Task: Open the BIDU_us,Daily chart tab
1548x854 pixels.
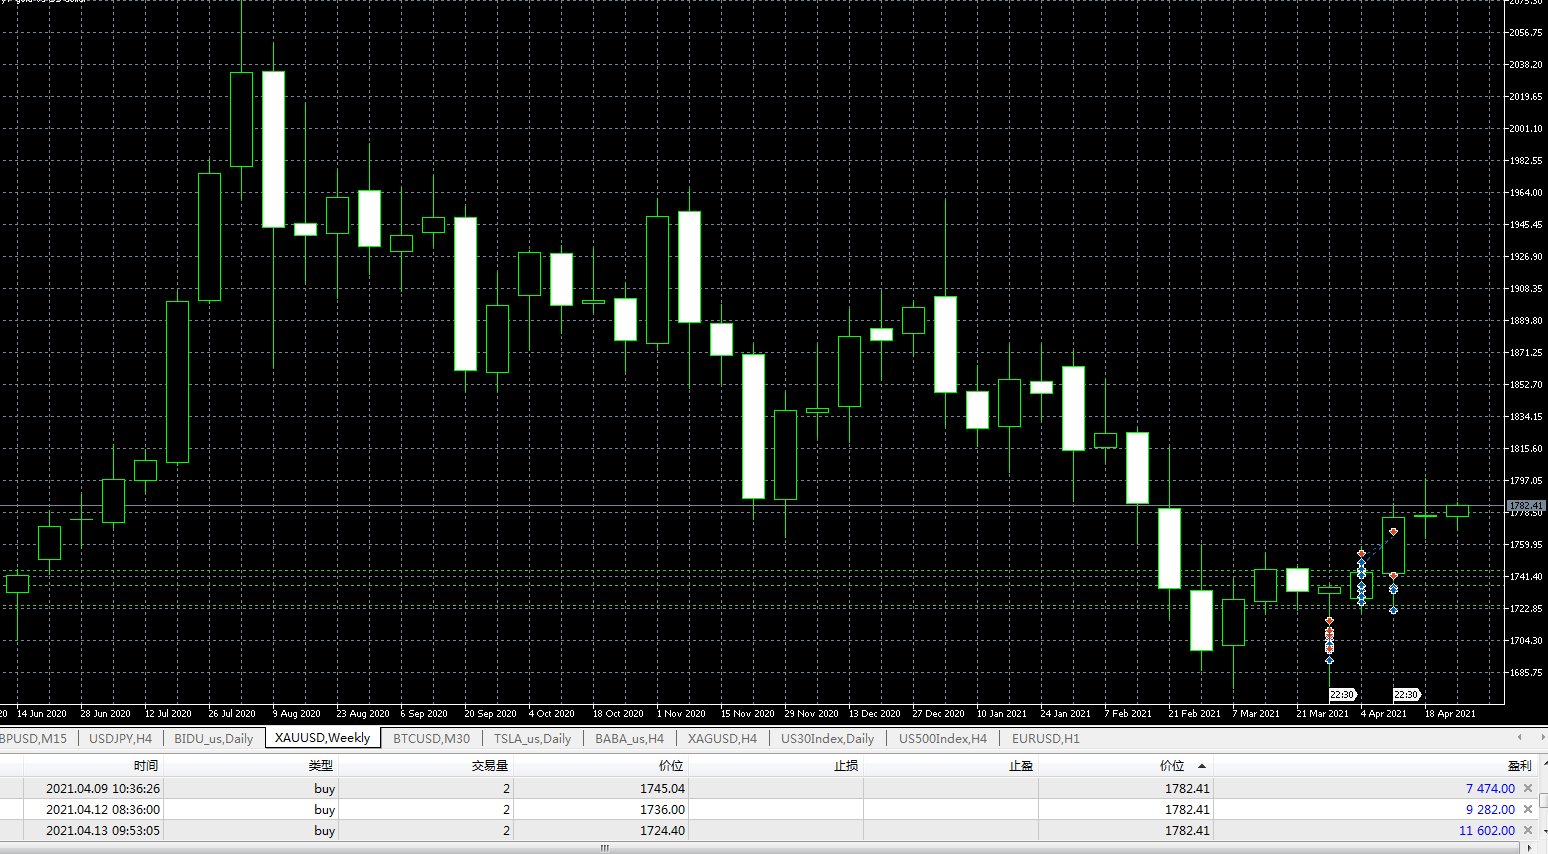Action: pyautogui.click(x=213, y=739)
